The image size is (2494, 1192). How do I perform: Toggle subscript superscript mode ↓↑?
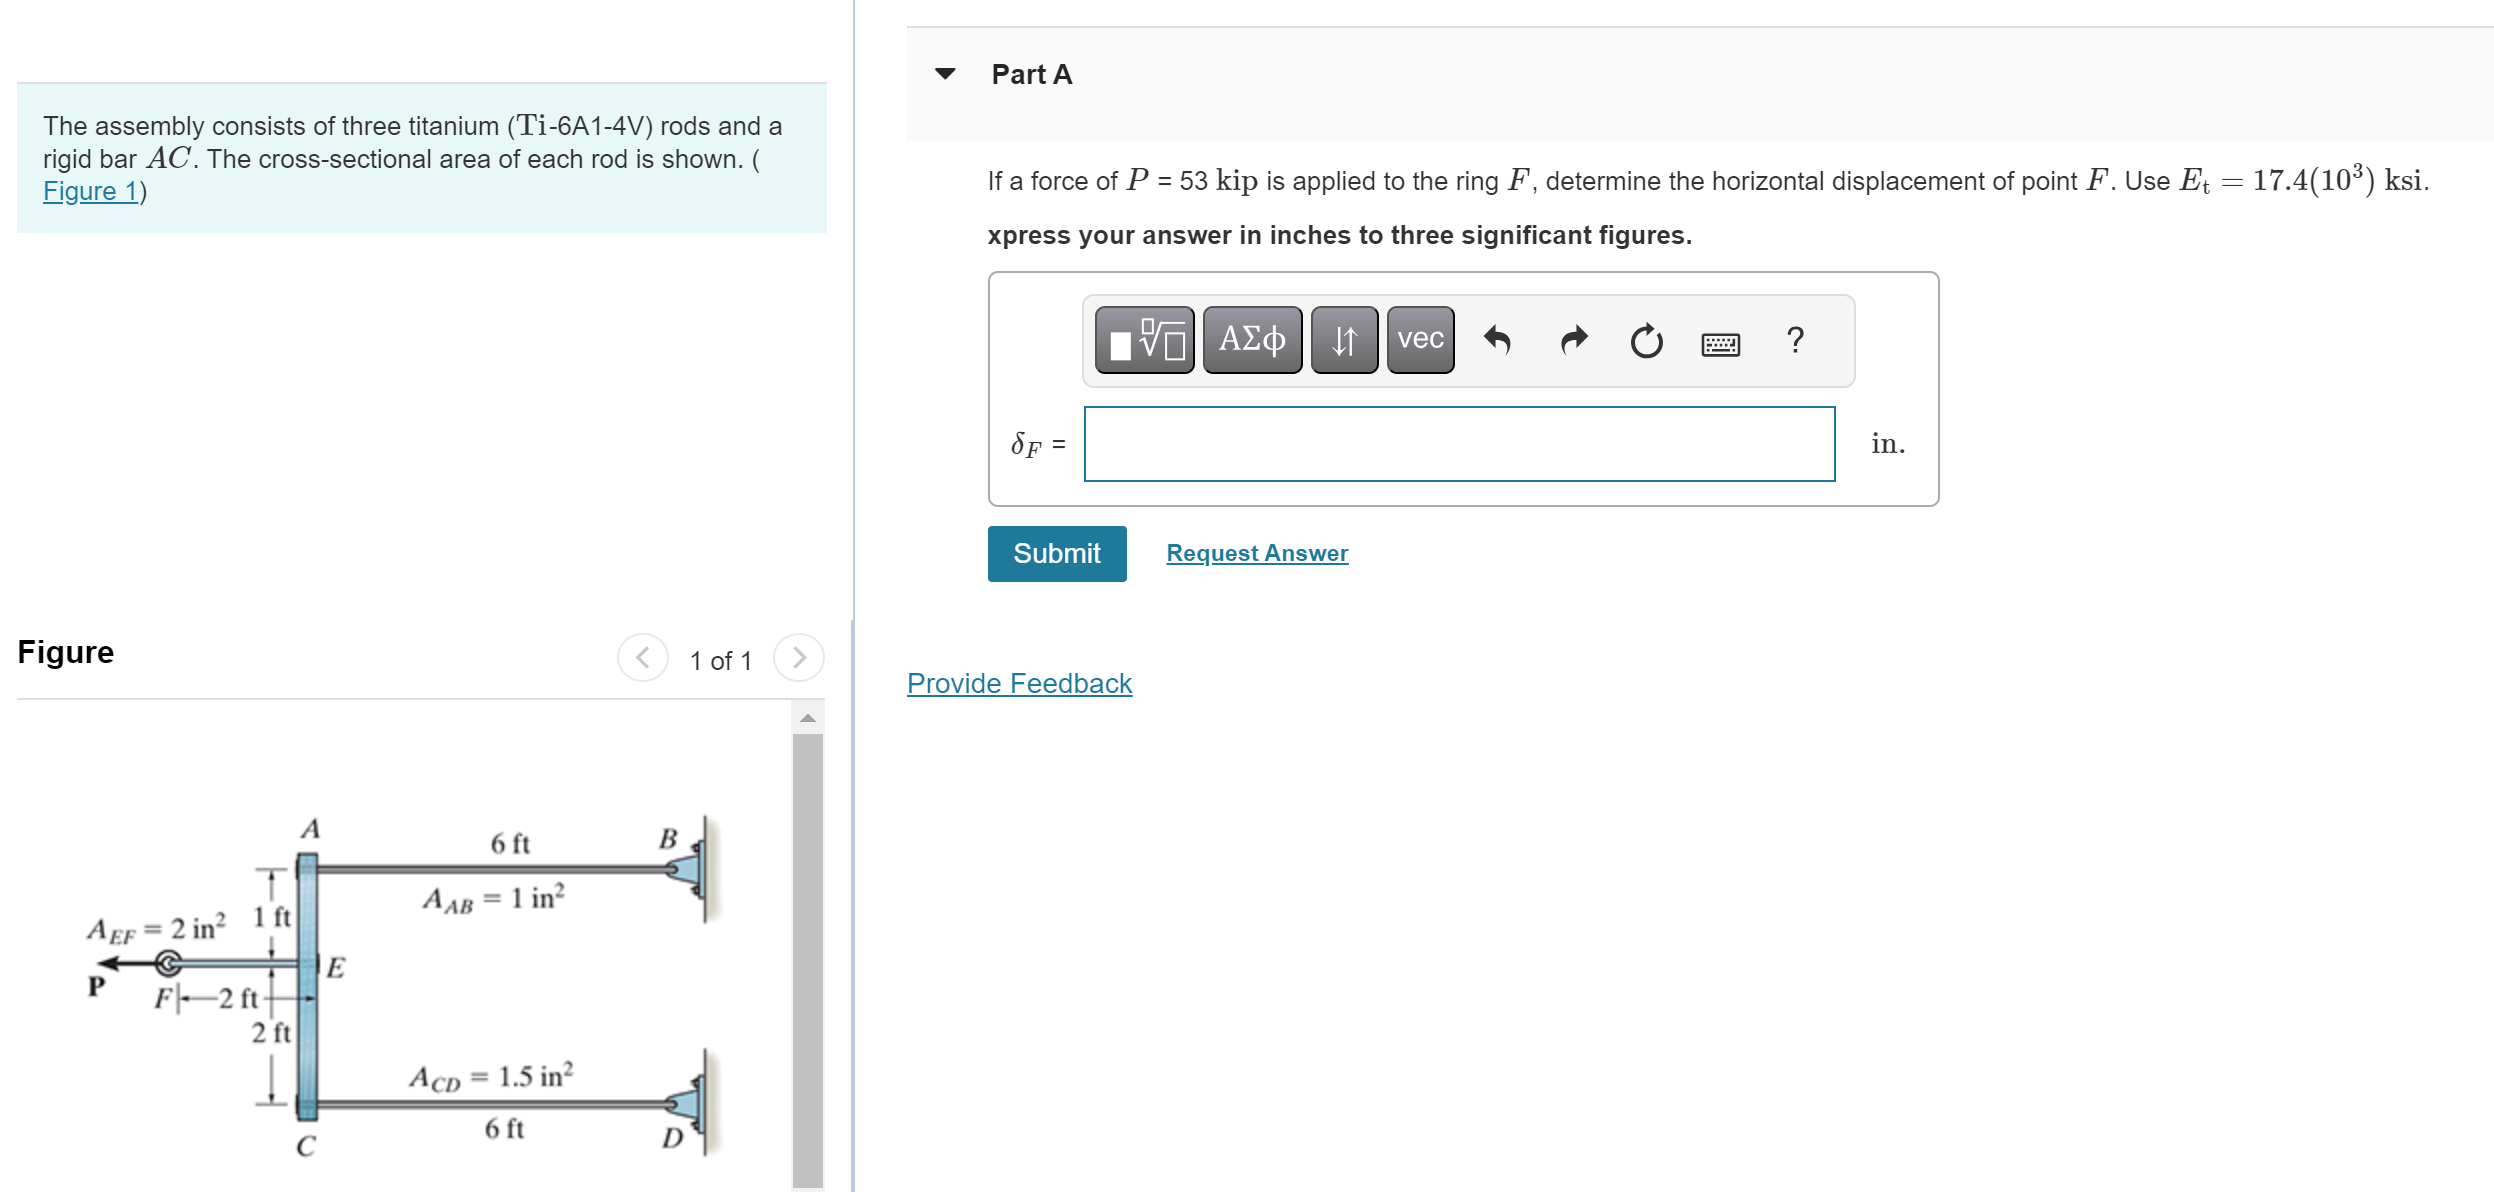coord(1343,340)
